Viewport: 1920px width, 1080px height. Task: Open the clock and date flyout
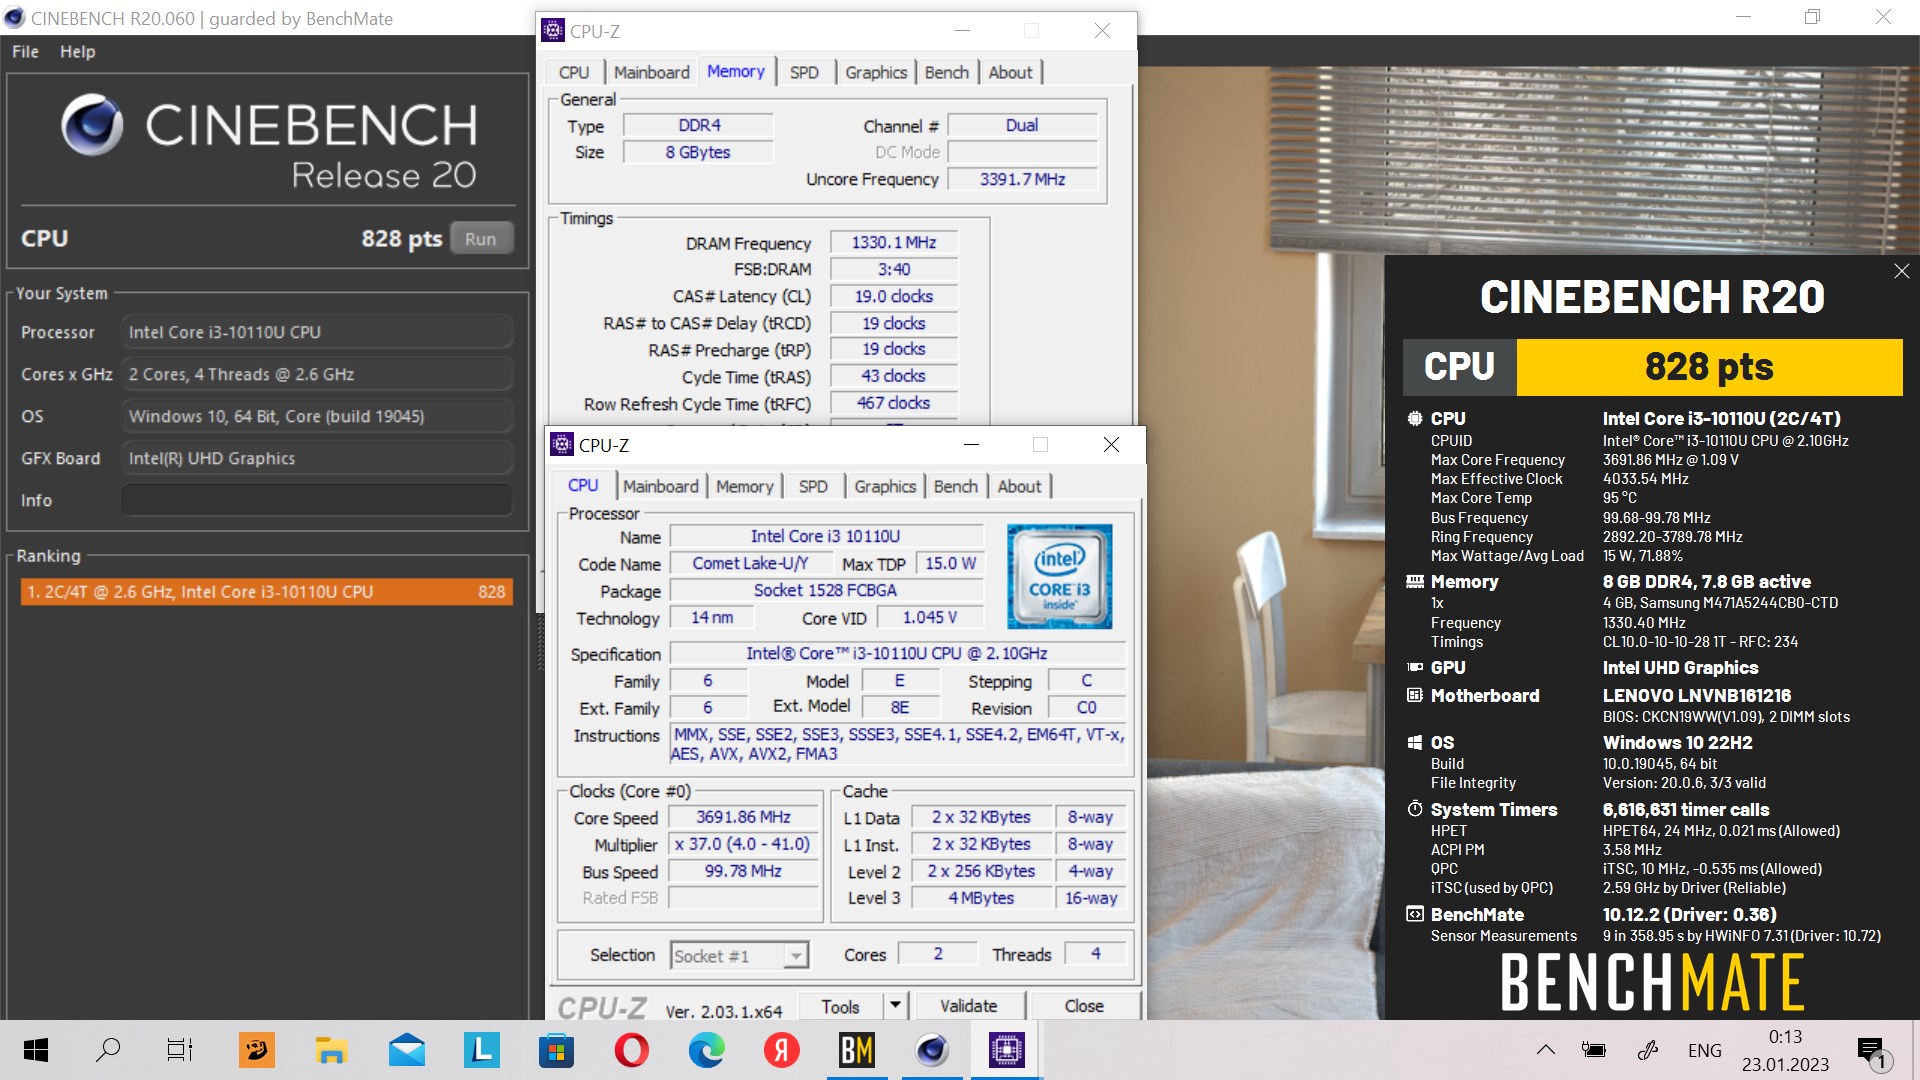[1785, 1050]
